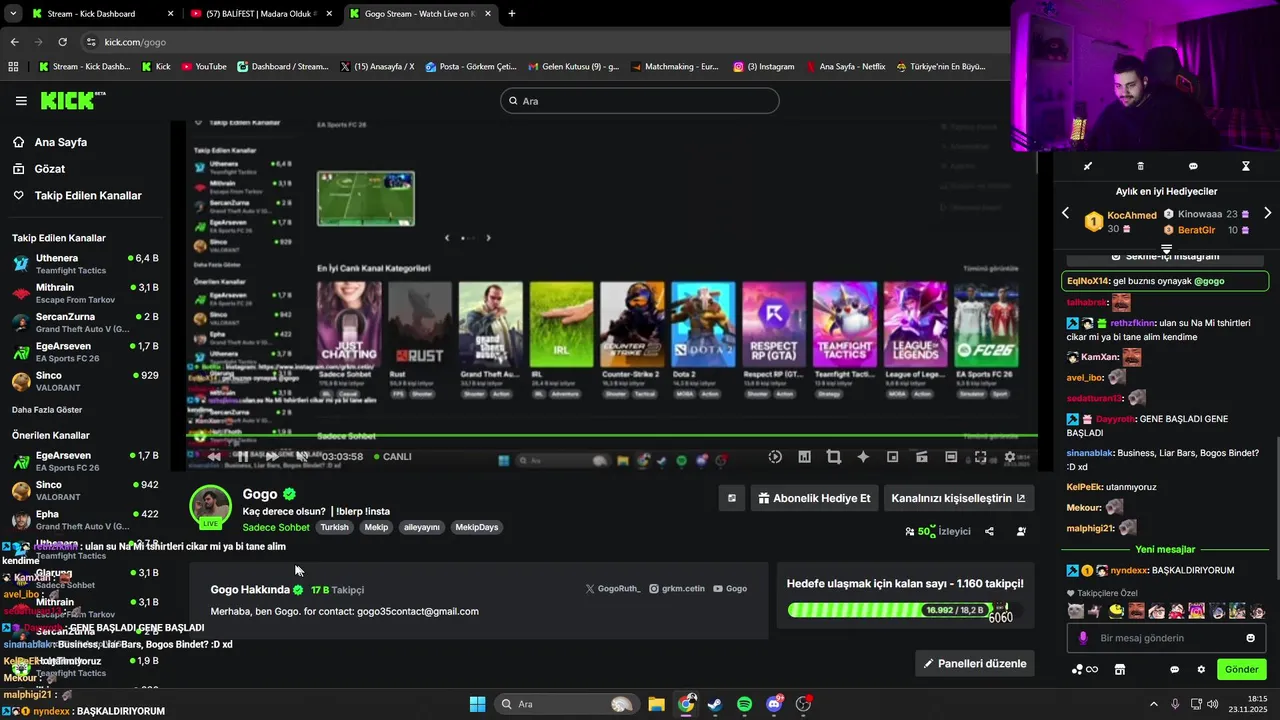Screen dimensions: 1280x720
Task: Select the MekipDays tag
Action: pyautogui.click(x=476, y=527)
